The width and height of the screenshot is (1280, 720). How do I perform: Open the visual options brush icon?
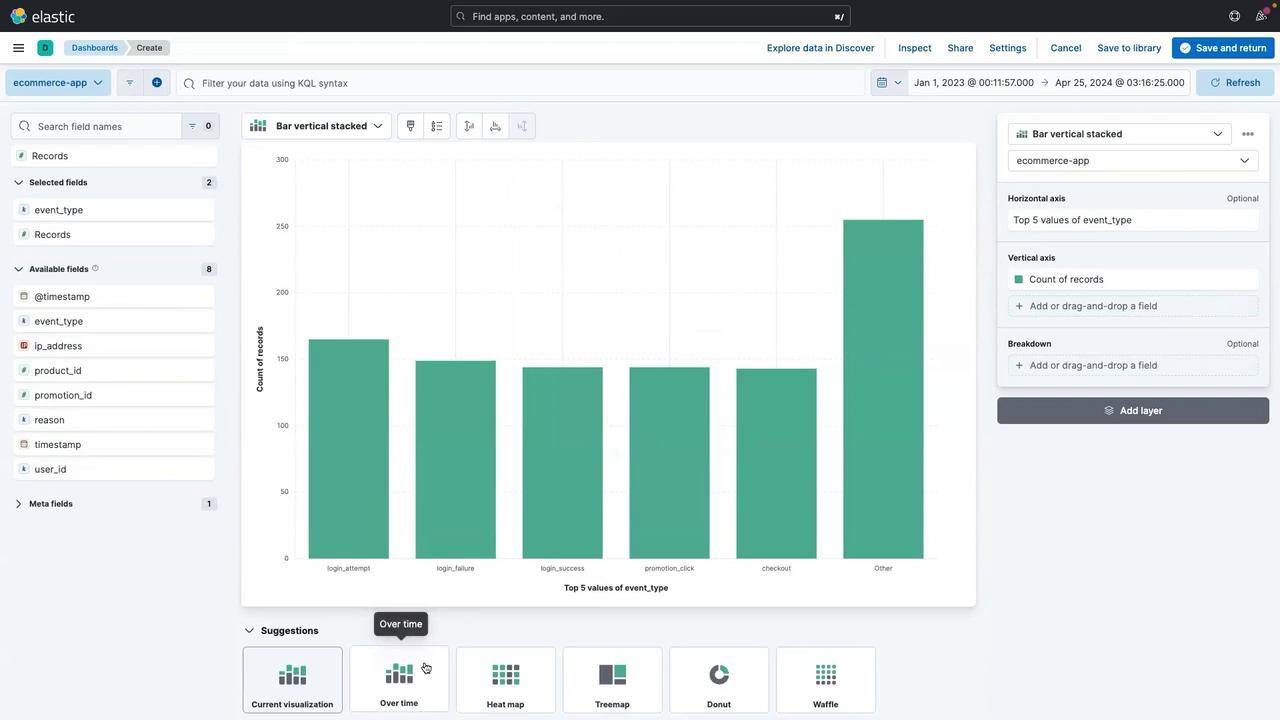[x=410, y=126]
